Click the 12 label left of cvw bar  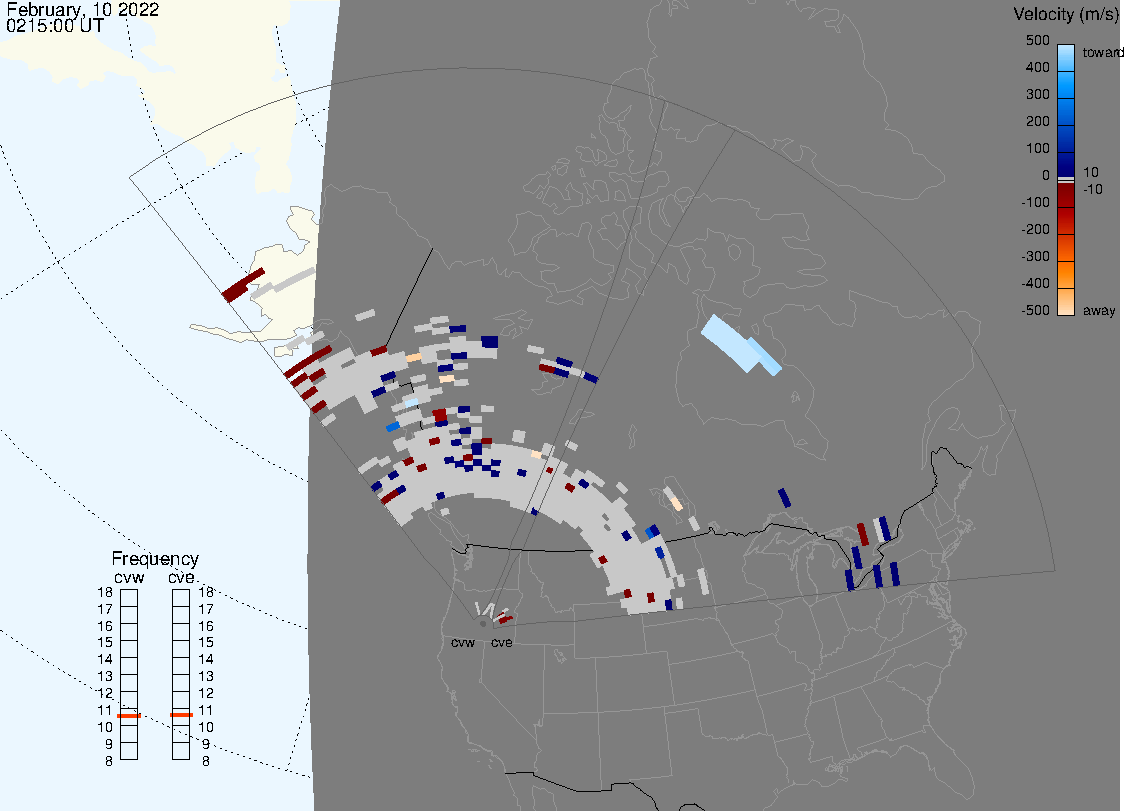pyautogui.click(x=105, y=693)
